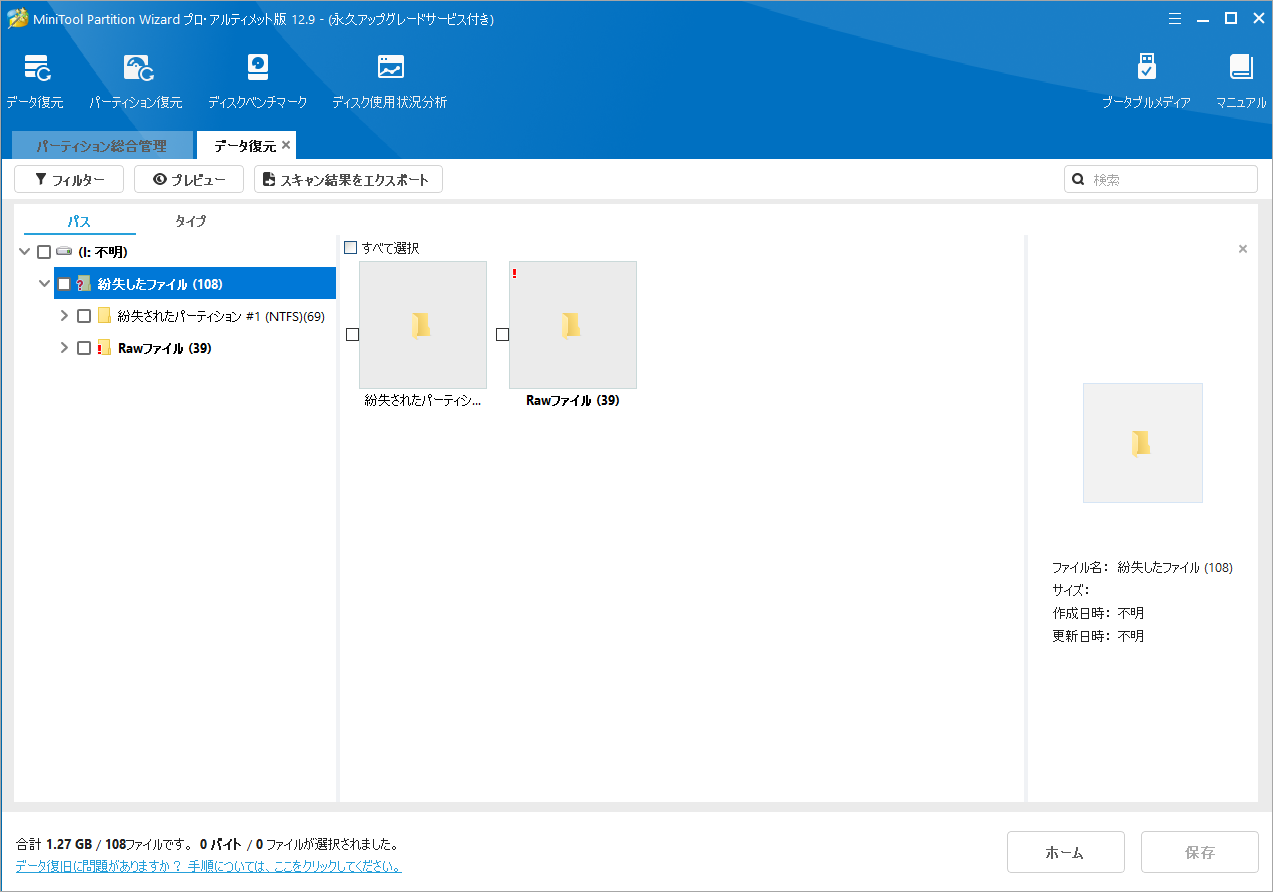The width and height of the screenshot is (1273, 892).
Task: Open the データ復元 tool in ribbon
Action: (35, 80)
